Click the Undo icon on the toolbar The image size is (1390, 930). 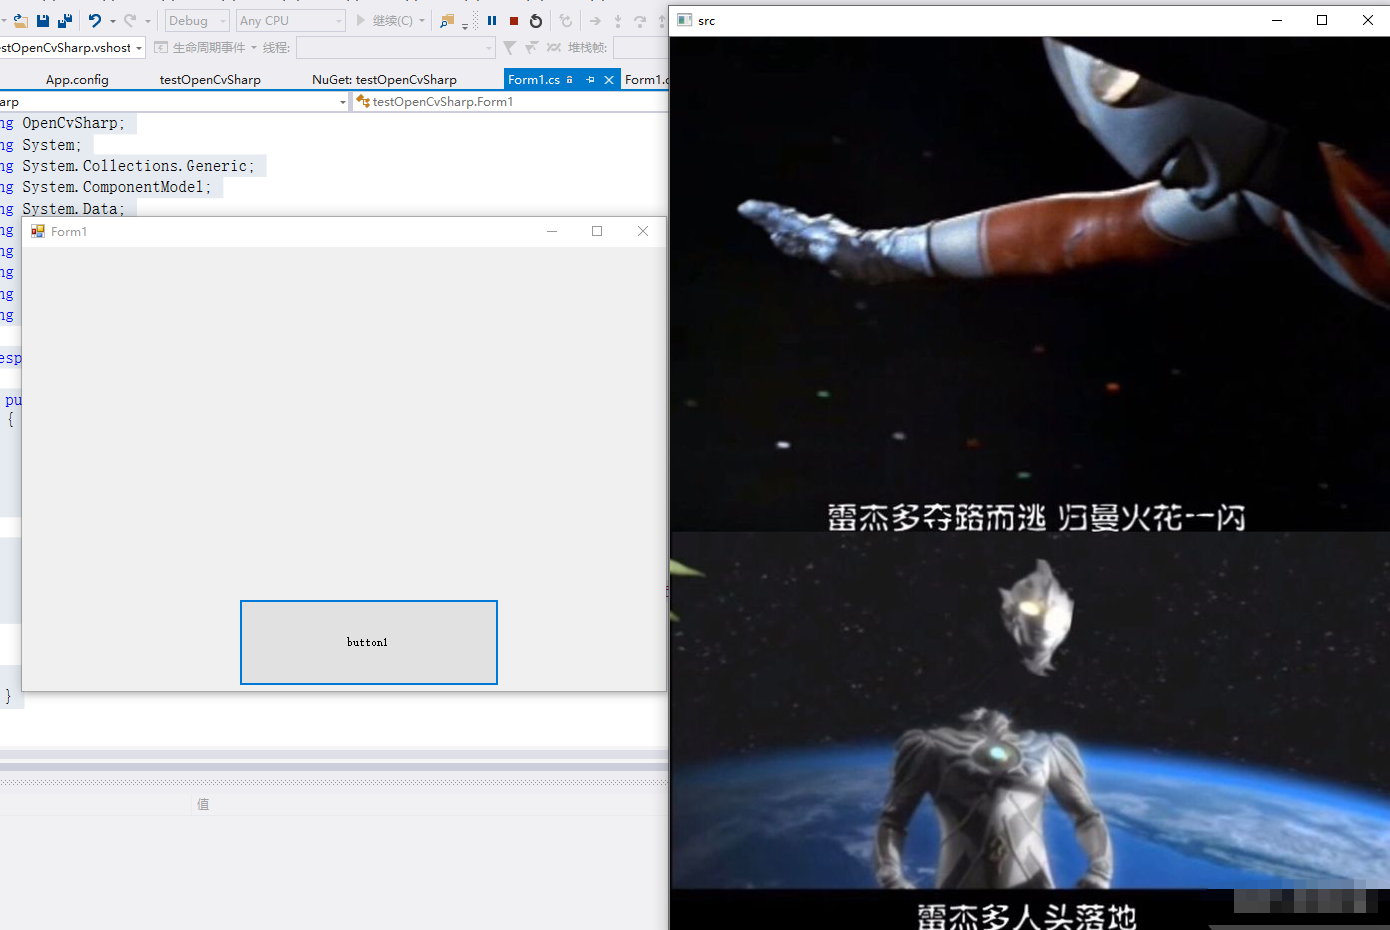point(93,20)
